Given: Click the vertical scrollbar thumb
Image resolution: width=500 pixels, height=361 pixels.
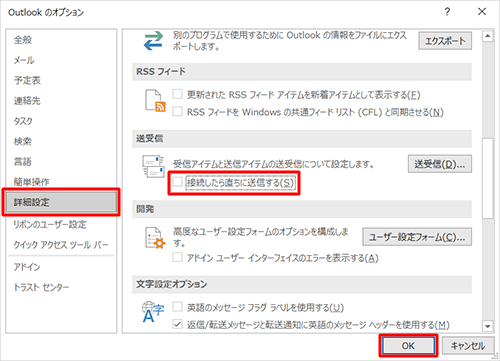Looking at the screenshot, I should click(x=488, y=178).
